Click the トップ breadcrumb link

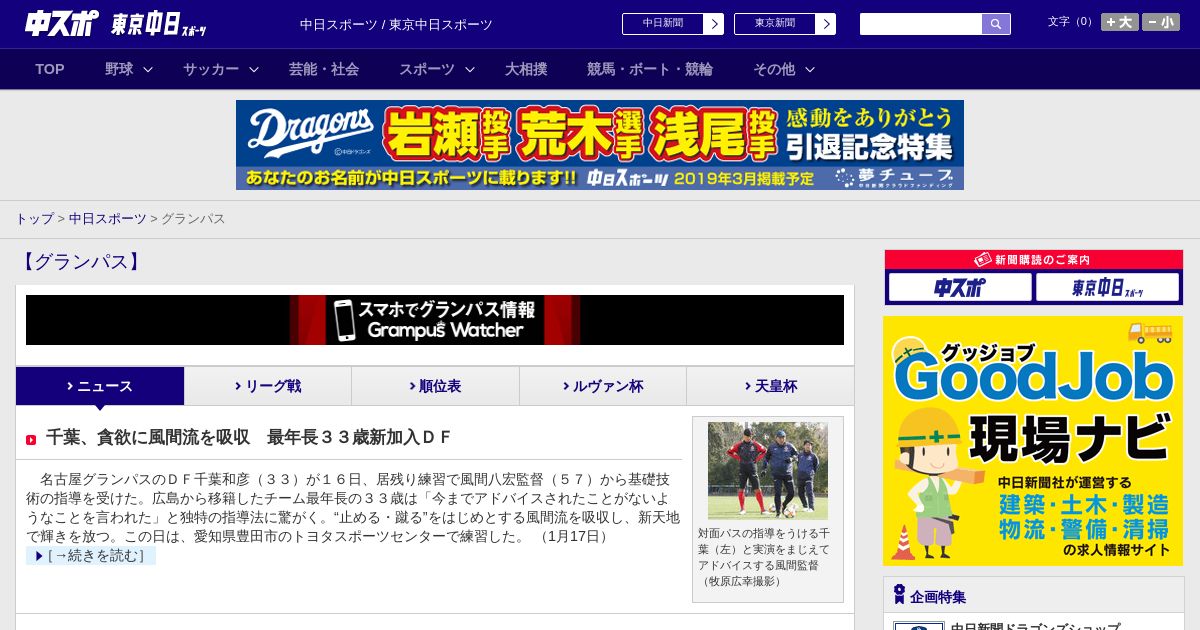(34, 219)
